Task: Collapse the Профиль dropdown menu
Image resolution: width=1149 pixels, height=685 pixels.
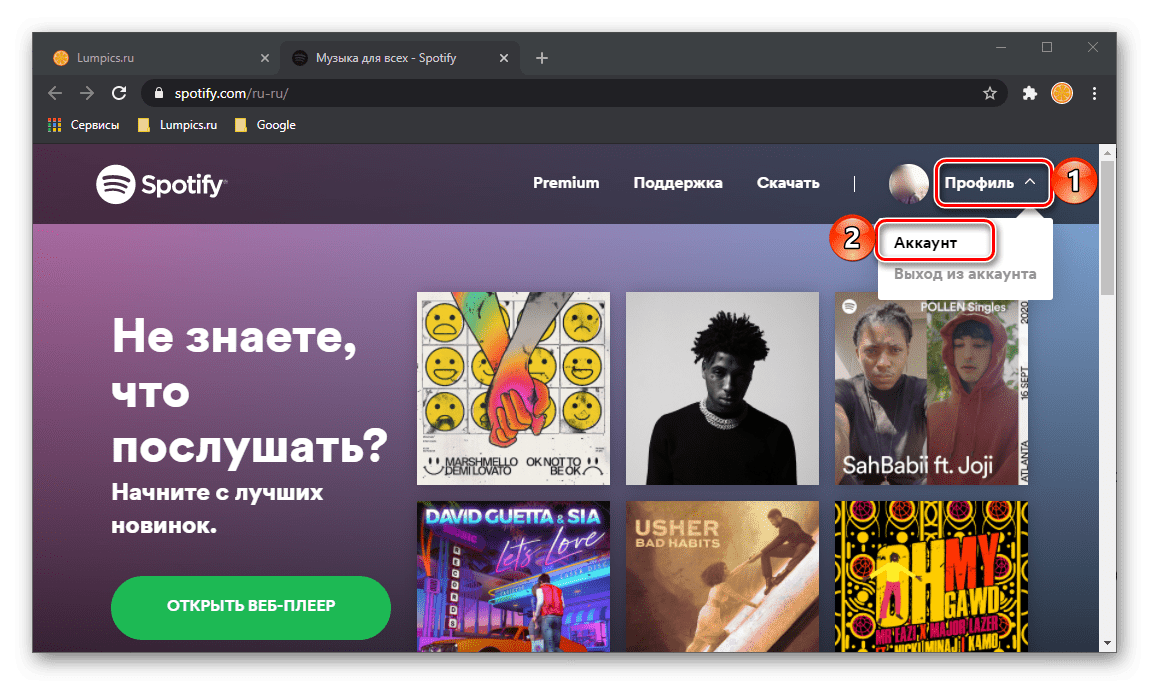Action: tap(993, 182)
